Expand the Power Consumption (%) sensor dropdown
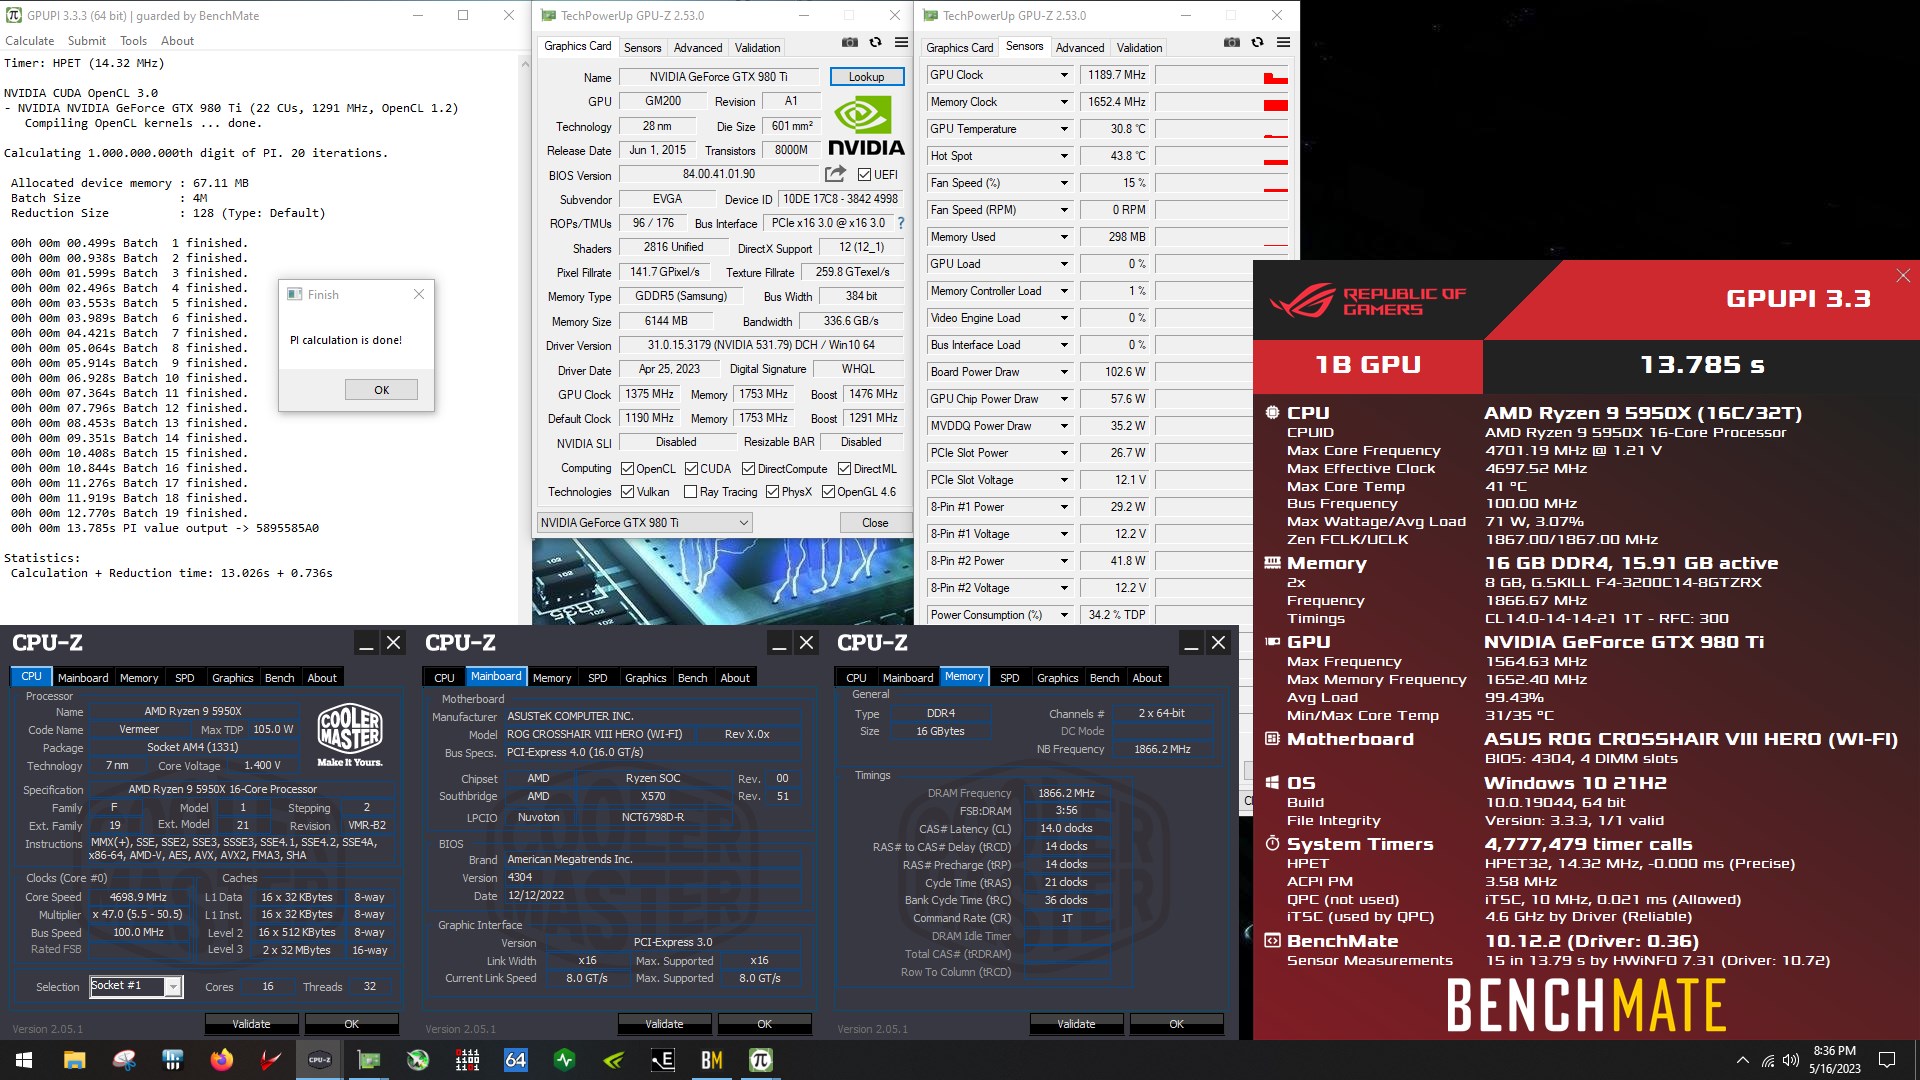This screenshot has width=1920, height=1080. pos(1064,615)
